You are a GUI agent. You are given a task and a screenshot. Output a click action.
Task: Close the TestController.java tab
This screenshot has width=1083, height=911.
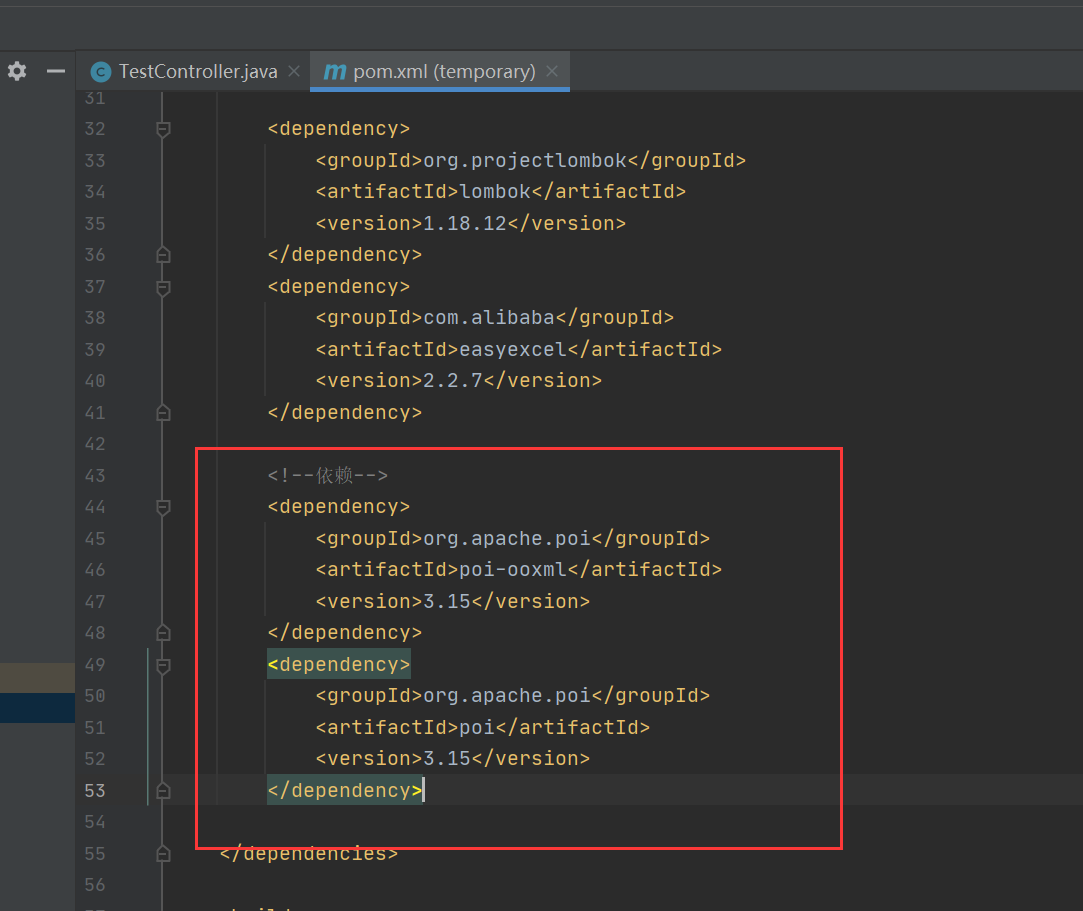point(291,71)
